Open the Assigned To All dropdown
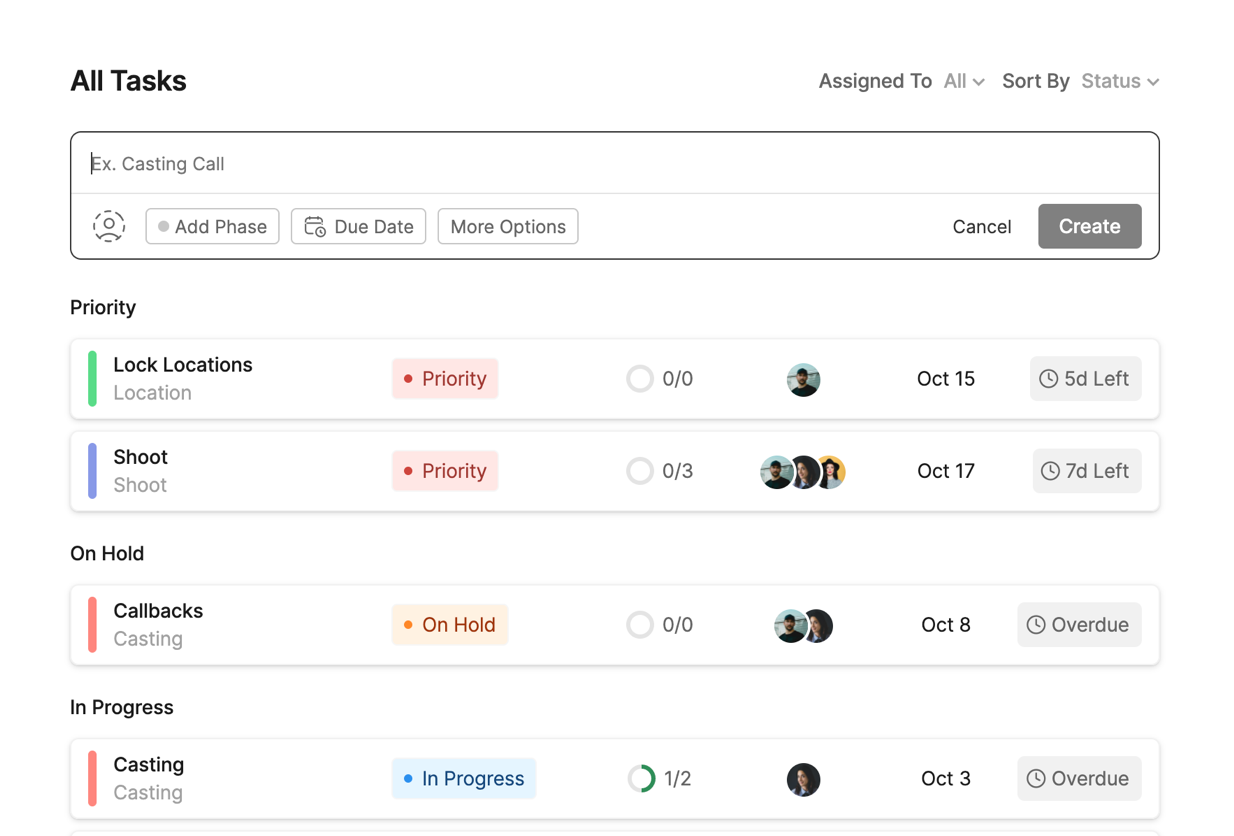Image resolution: width=1234 pixels, height=836 pixels. tap(964, 81)
